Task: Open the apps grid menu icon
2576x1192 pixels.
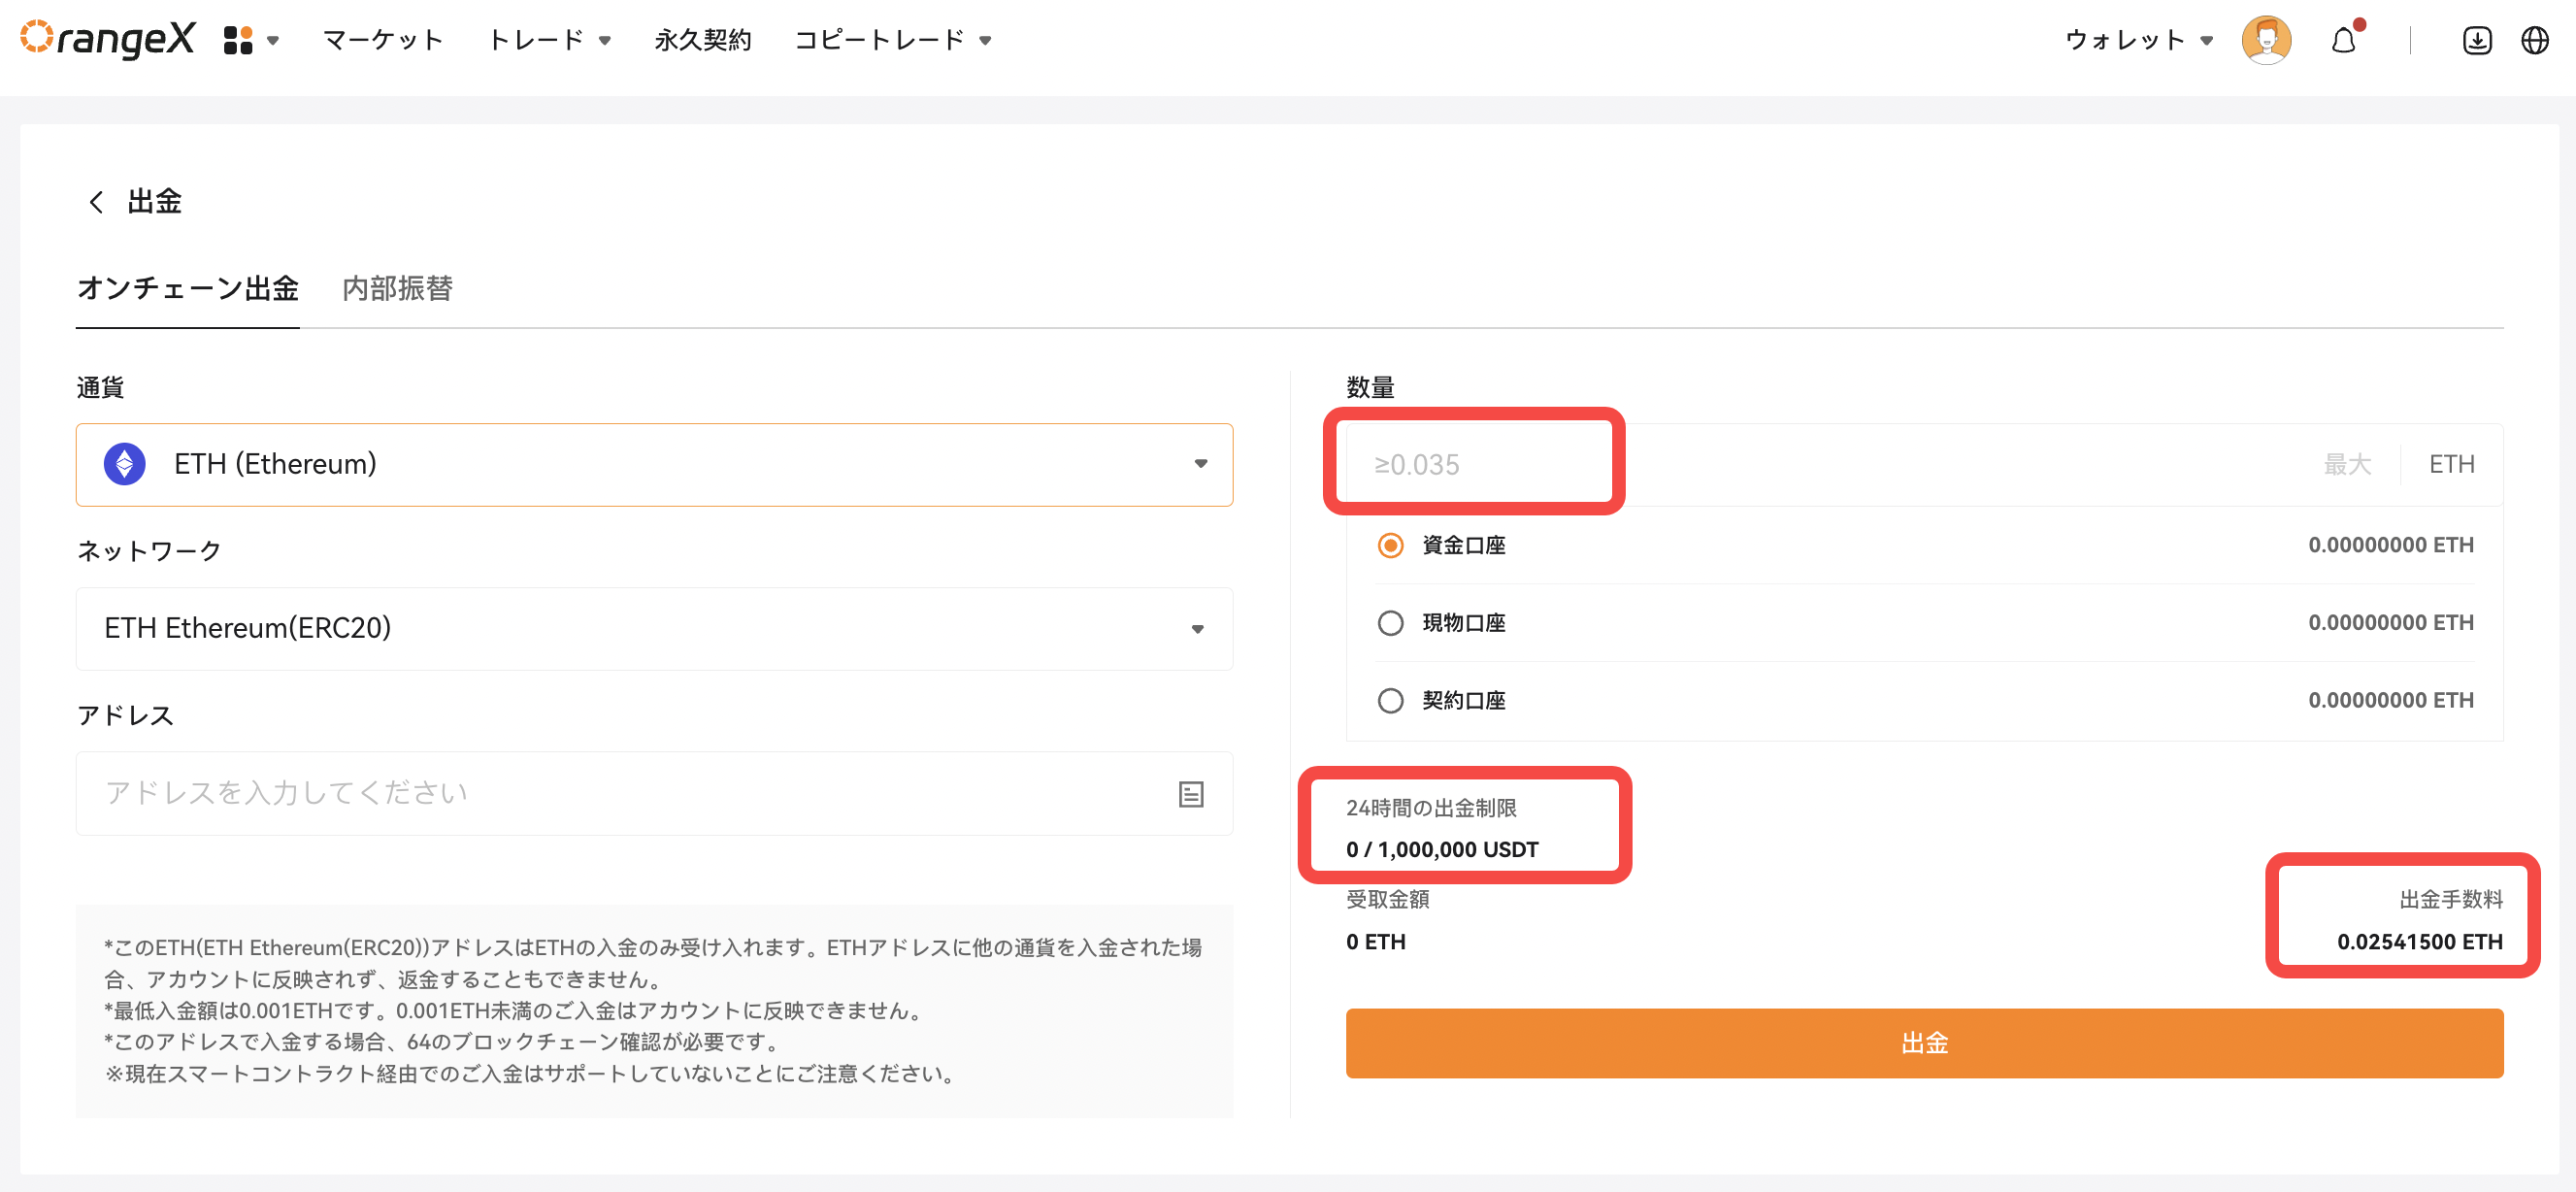Action: (238, 40)
